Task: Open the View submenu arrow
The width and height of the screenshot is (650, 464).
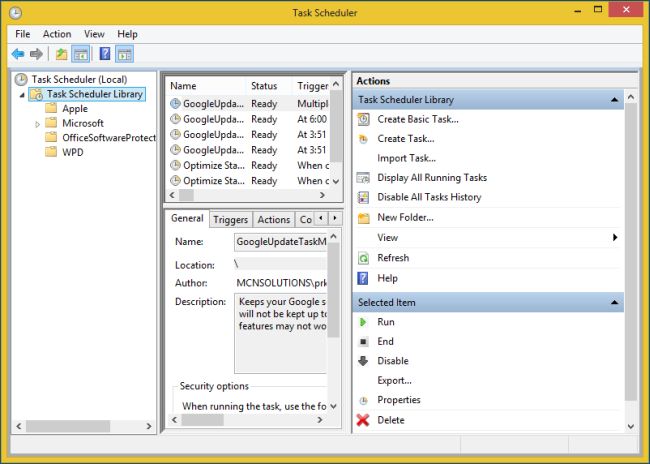Action: pyautogui.click(x=615, y=238)
